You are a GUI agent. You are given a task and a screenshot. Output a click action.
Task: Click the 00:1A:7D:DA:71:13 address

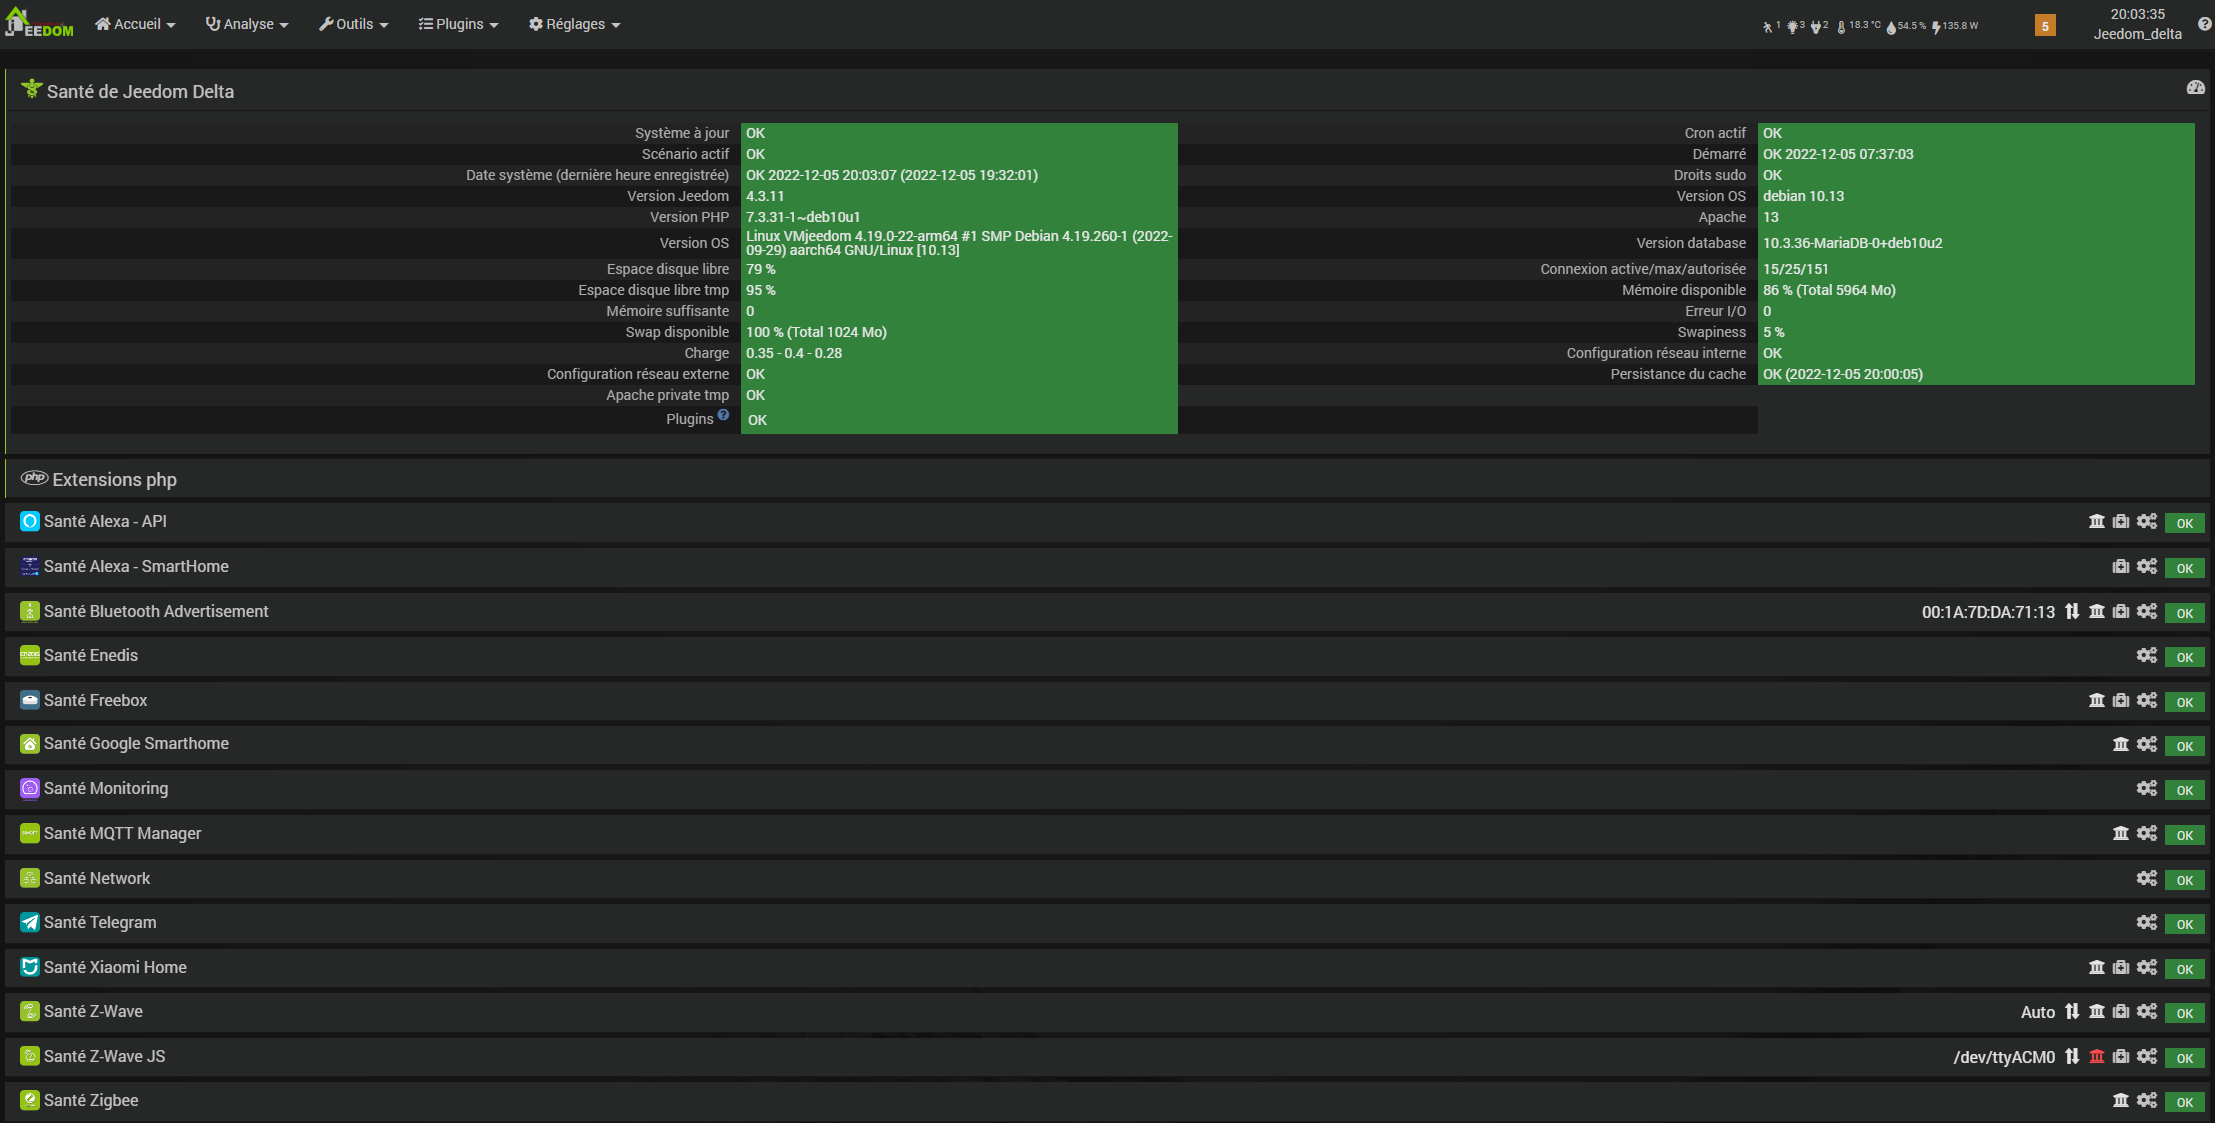[x=1988, y=612]
